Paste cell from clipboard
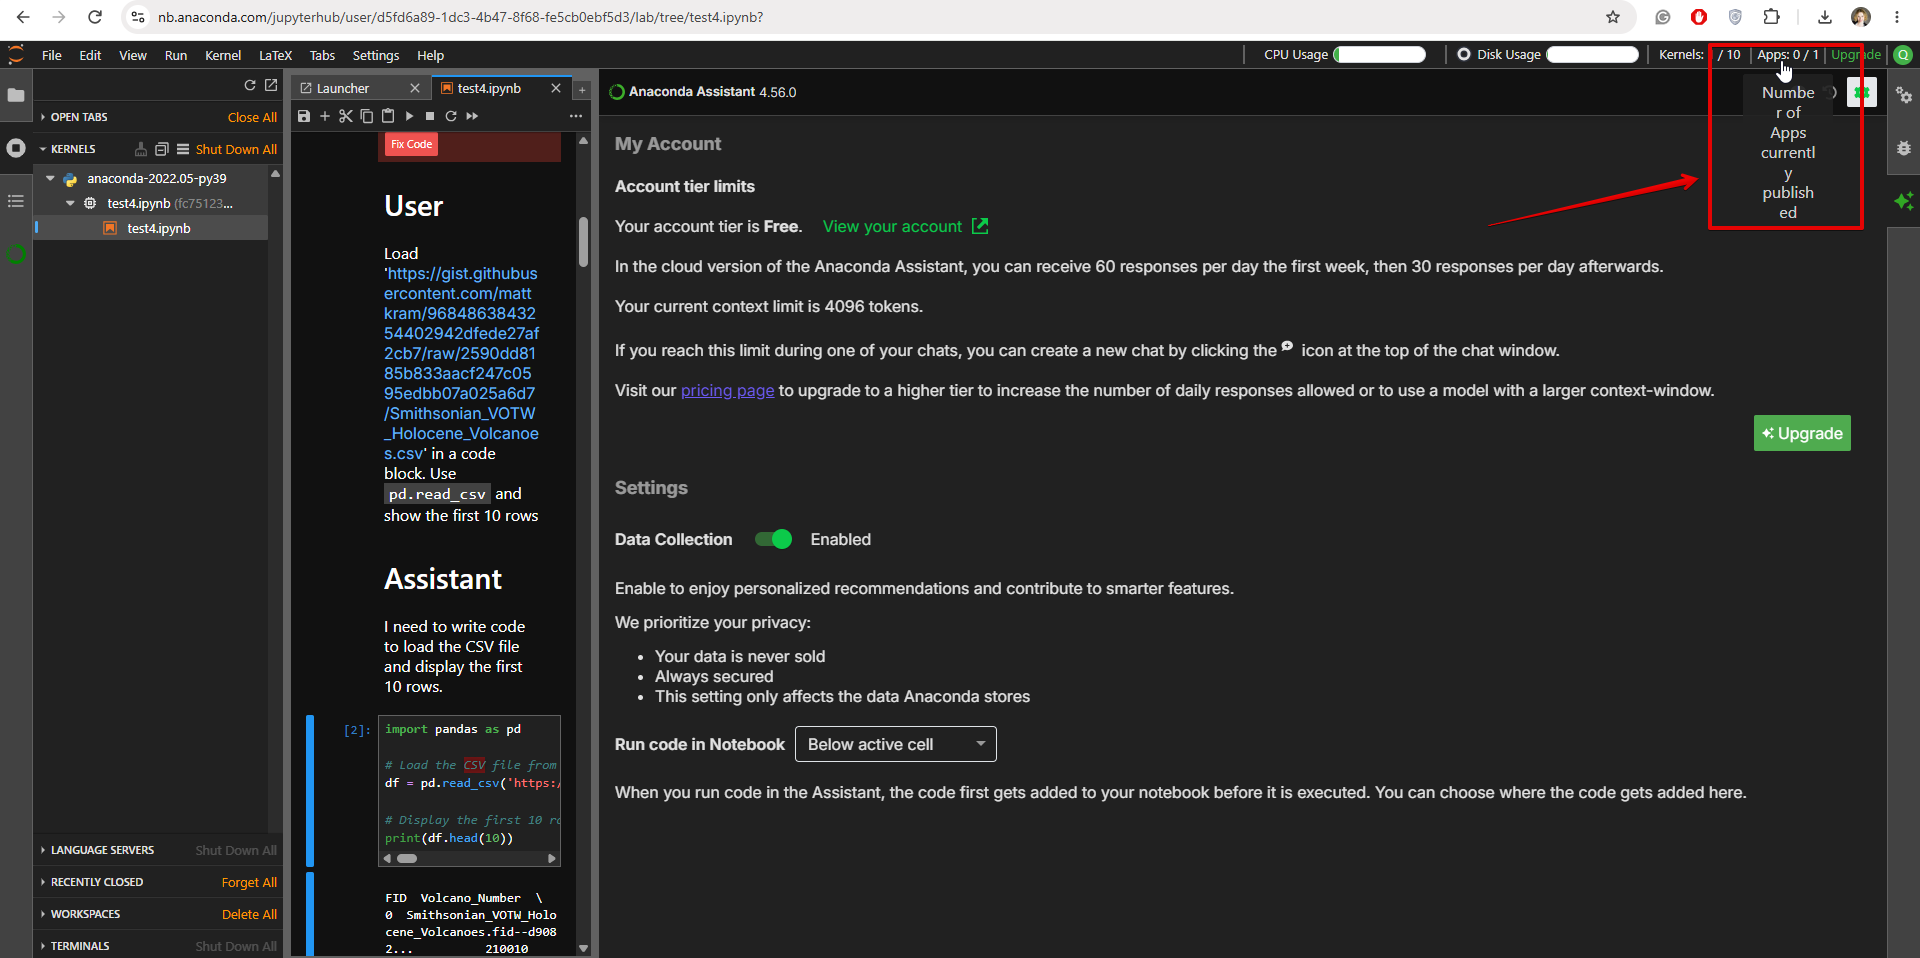The height and width of the screenshot is (958, 1920). [x=388, y=116]
